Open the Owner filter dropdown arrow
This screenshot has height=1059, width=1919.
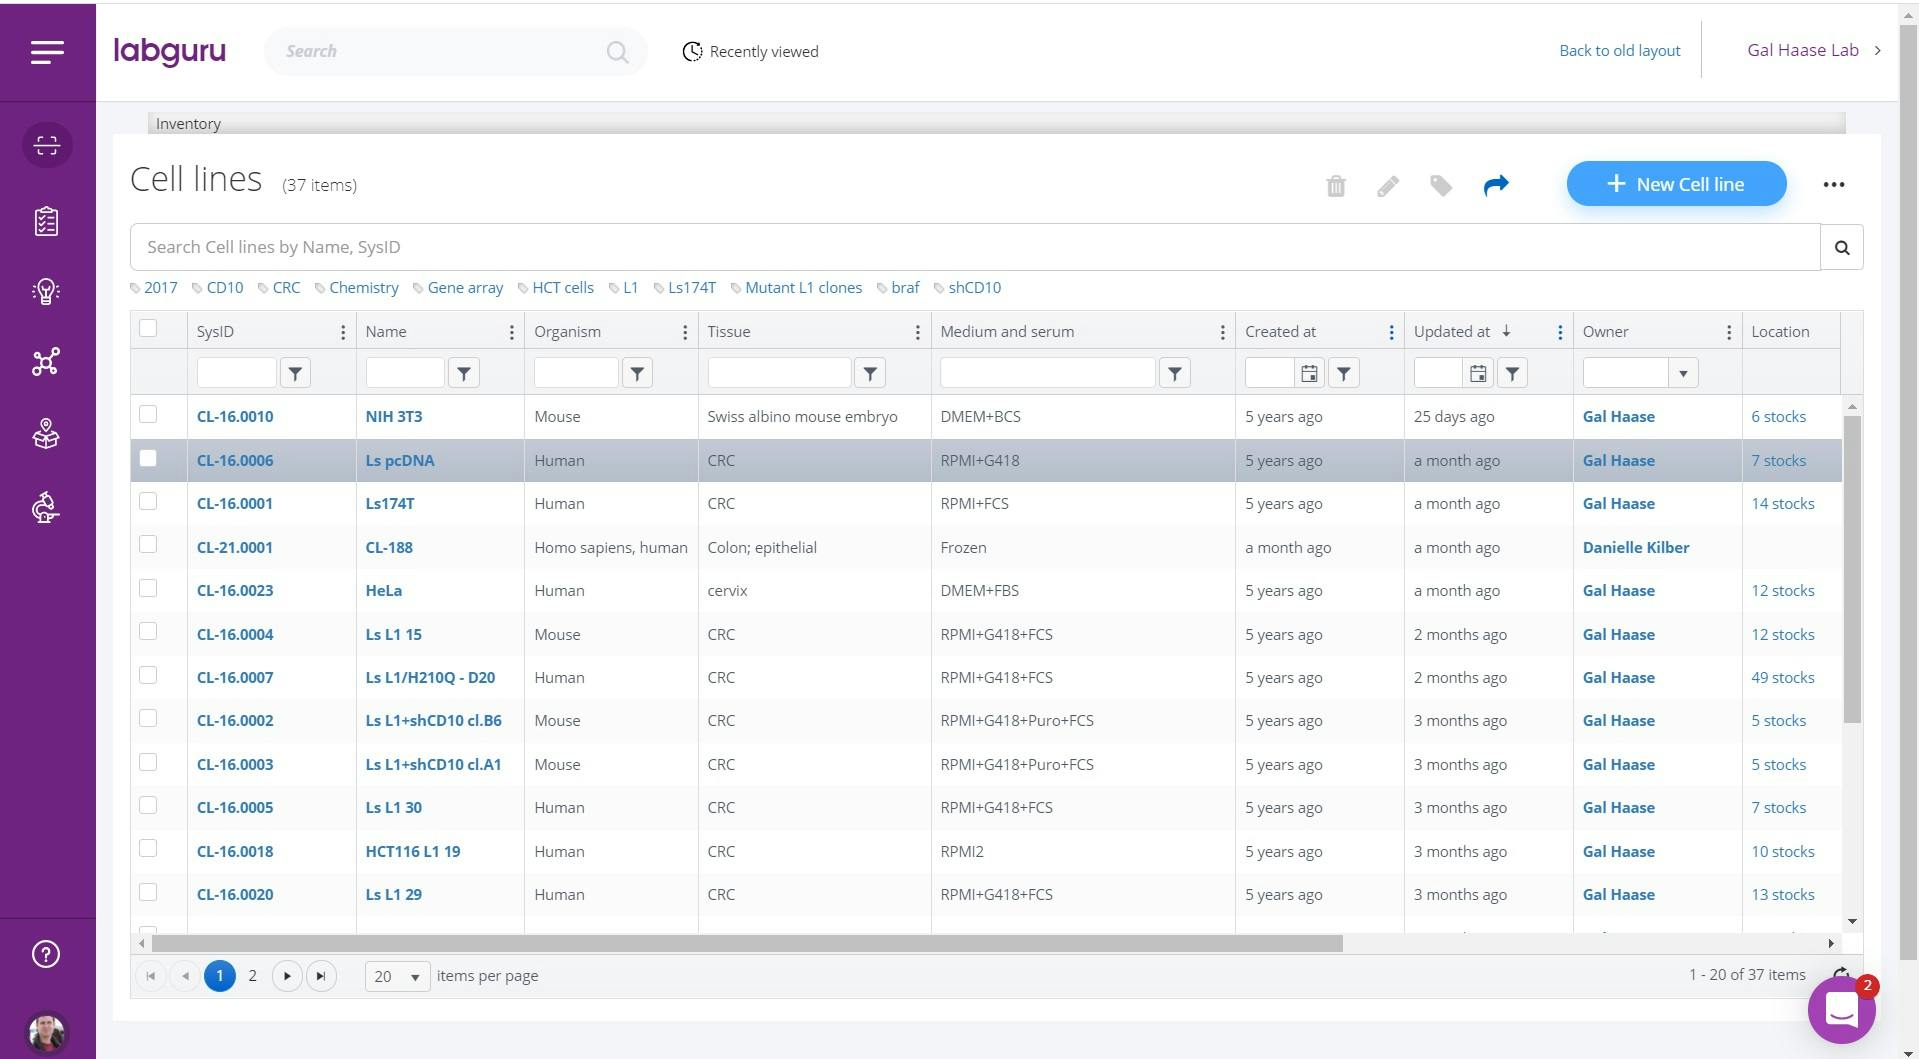click(1685, 372)
